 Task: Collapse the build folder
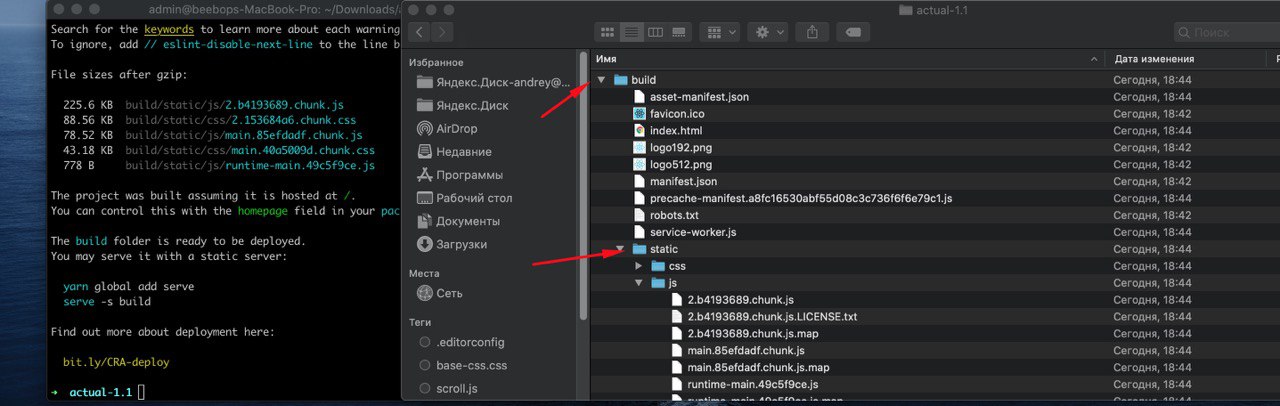click(x=601, y=80)
